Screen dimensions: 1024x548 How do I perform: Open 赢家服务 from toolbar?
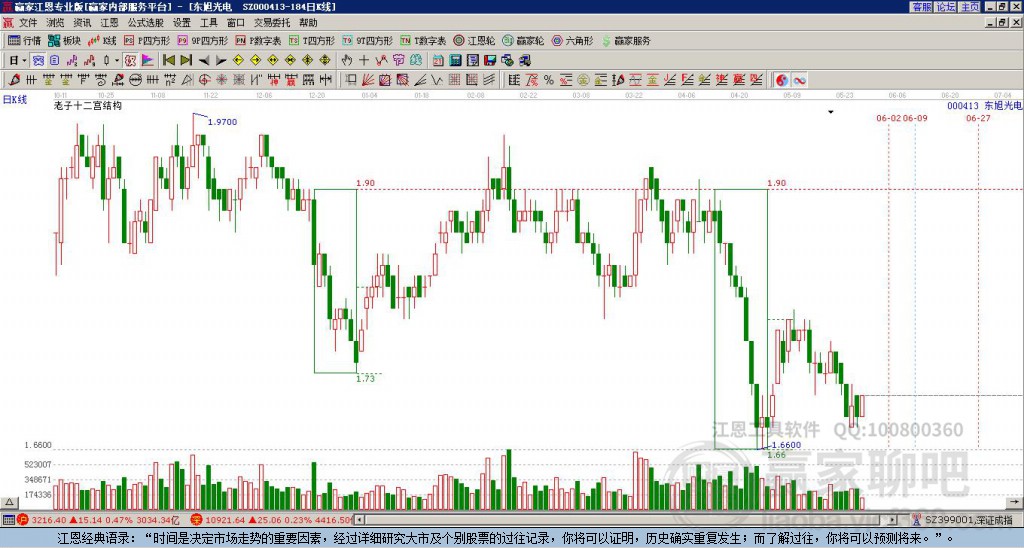pos(626,40)
